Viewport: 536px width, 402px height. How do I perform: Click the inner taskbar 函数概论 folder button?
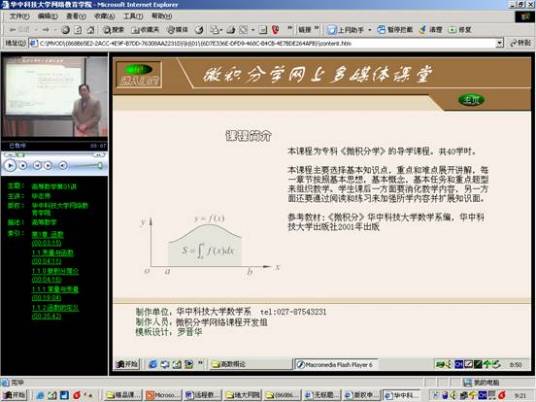click(250, 364)
